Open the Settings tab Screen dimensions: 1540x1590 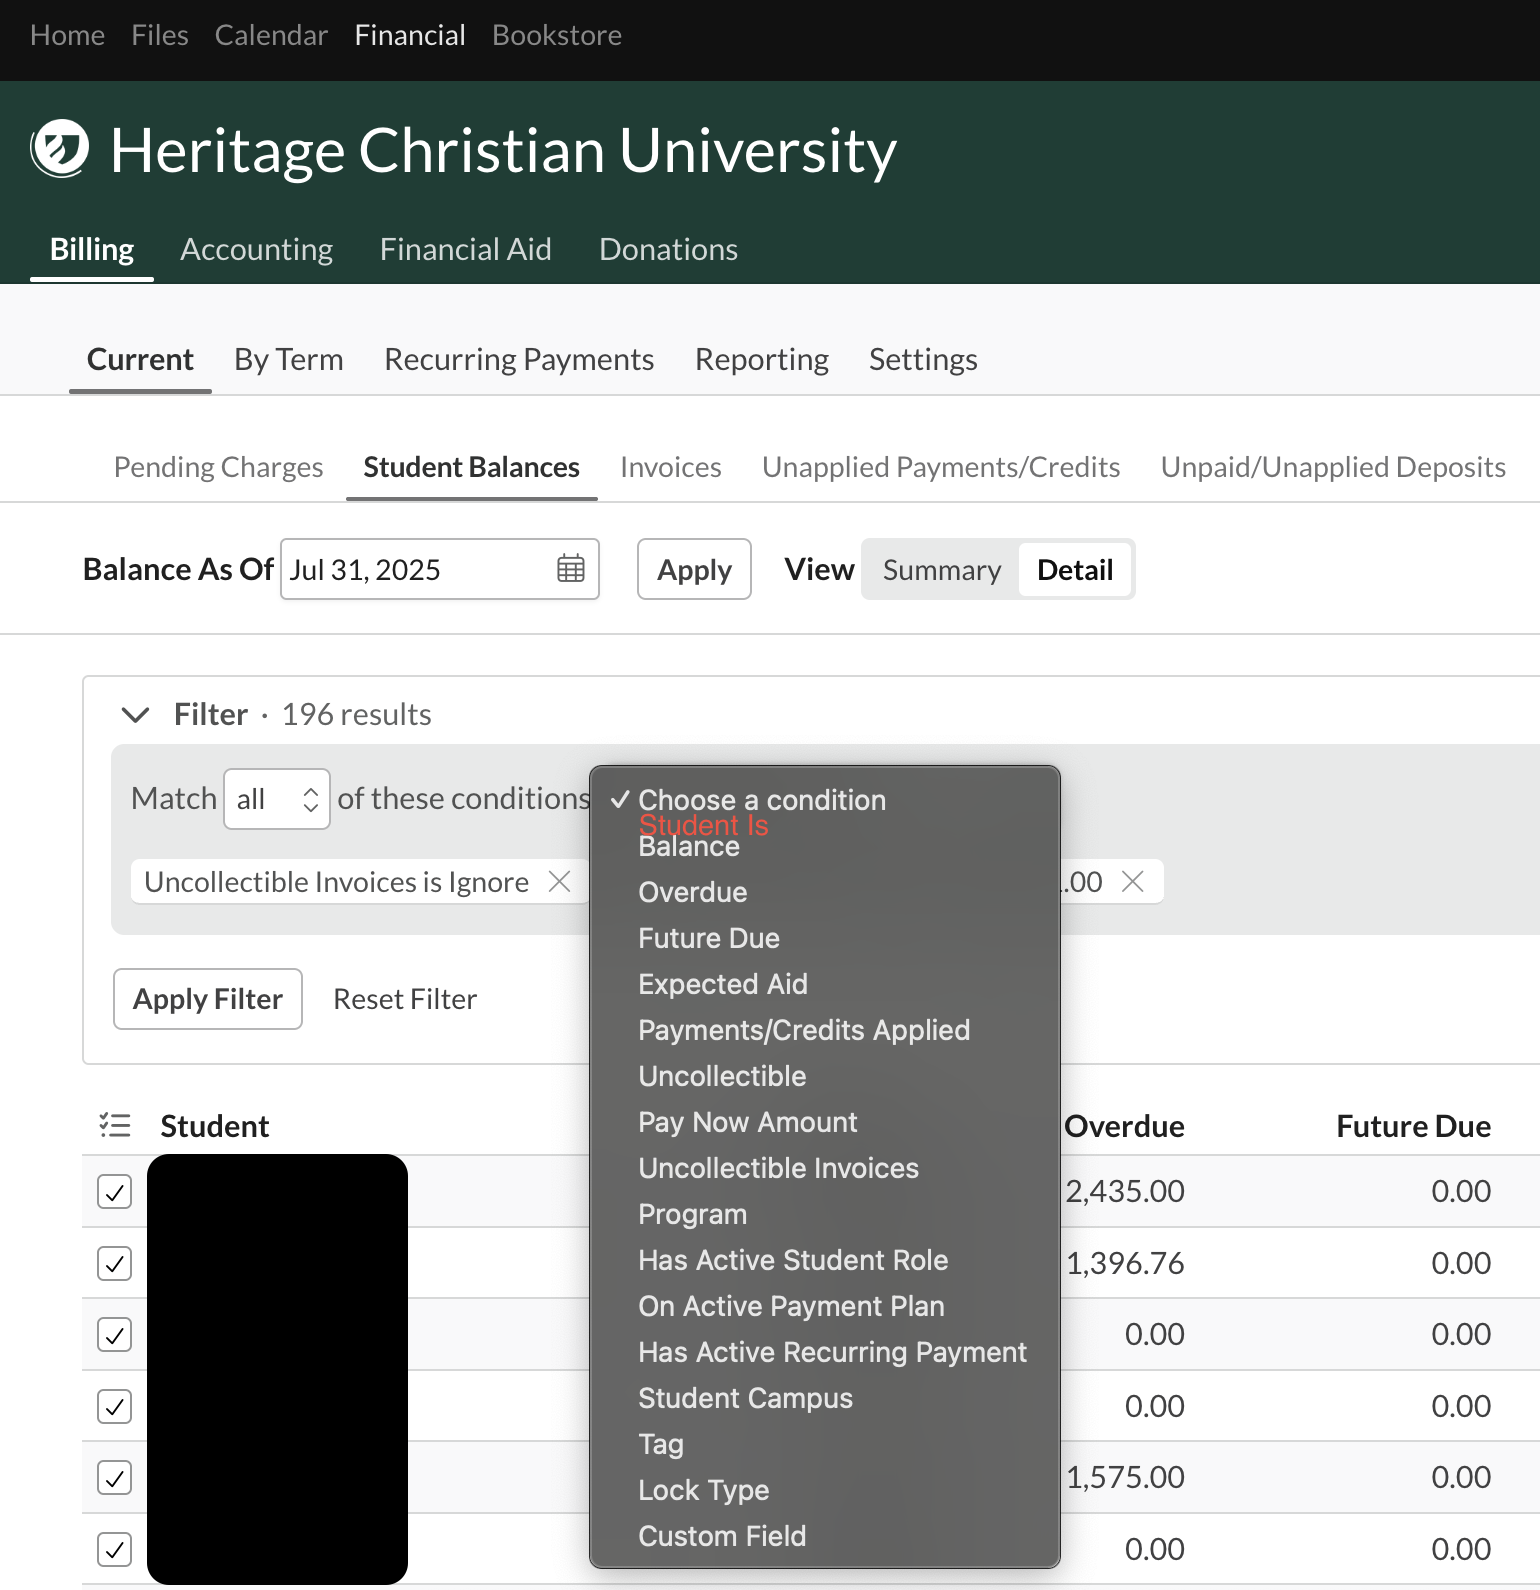point(923,359)
